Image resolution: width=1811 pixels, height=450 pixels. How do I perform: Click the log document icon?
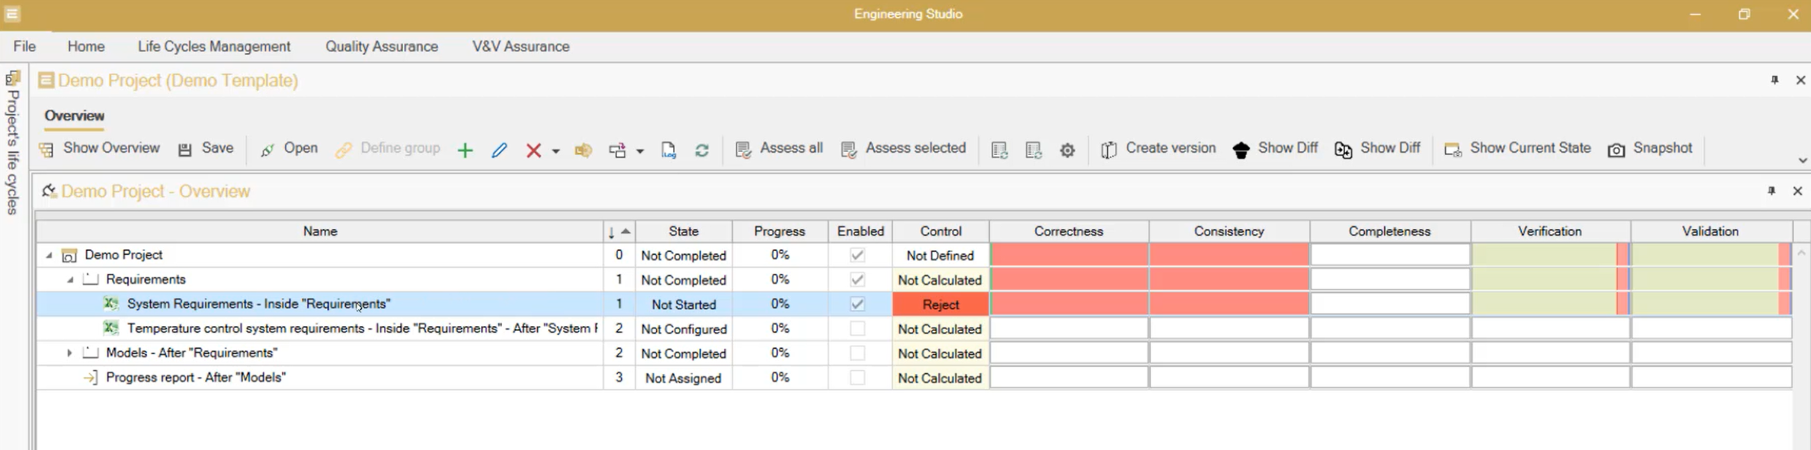(669, 150)
